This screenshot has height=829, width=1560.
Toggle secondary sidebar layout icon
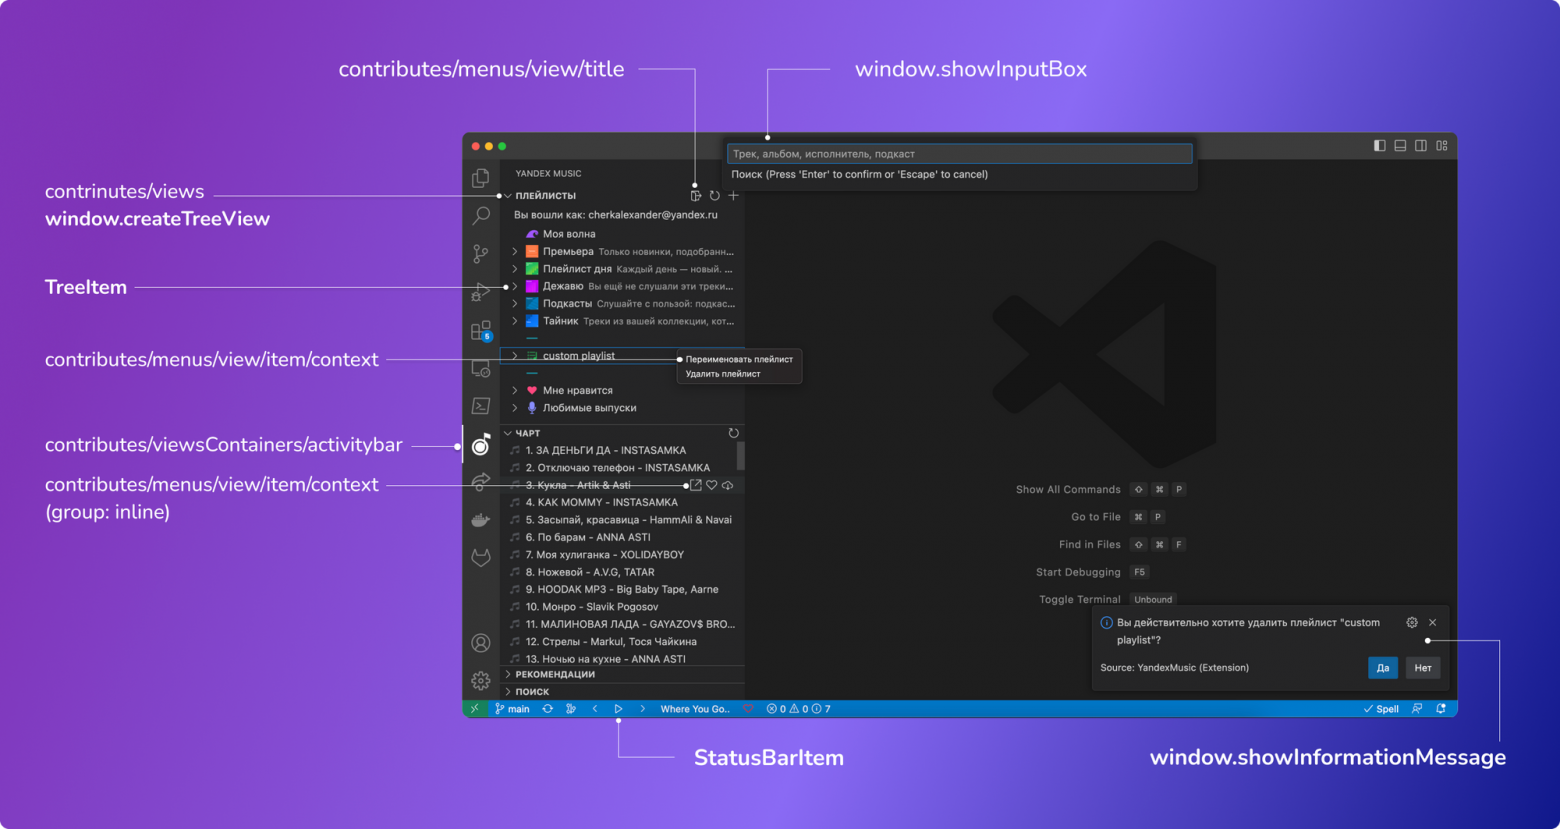click(x=1421, y=146)
